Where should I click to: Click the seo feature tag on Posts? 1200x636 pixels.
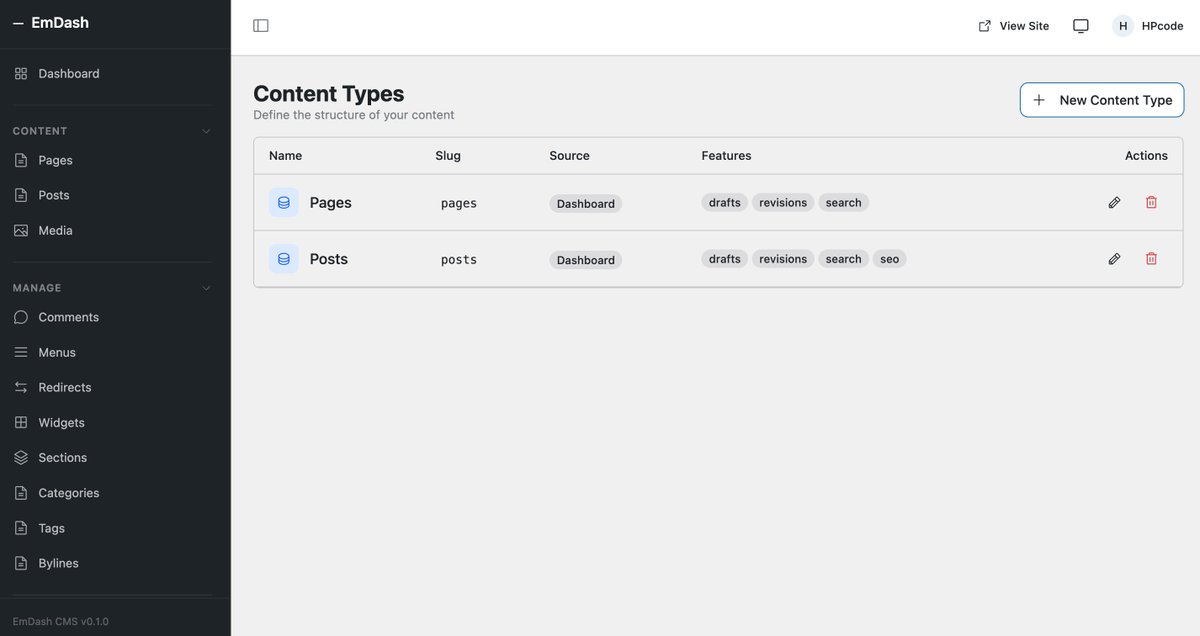pos(890,259)
